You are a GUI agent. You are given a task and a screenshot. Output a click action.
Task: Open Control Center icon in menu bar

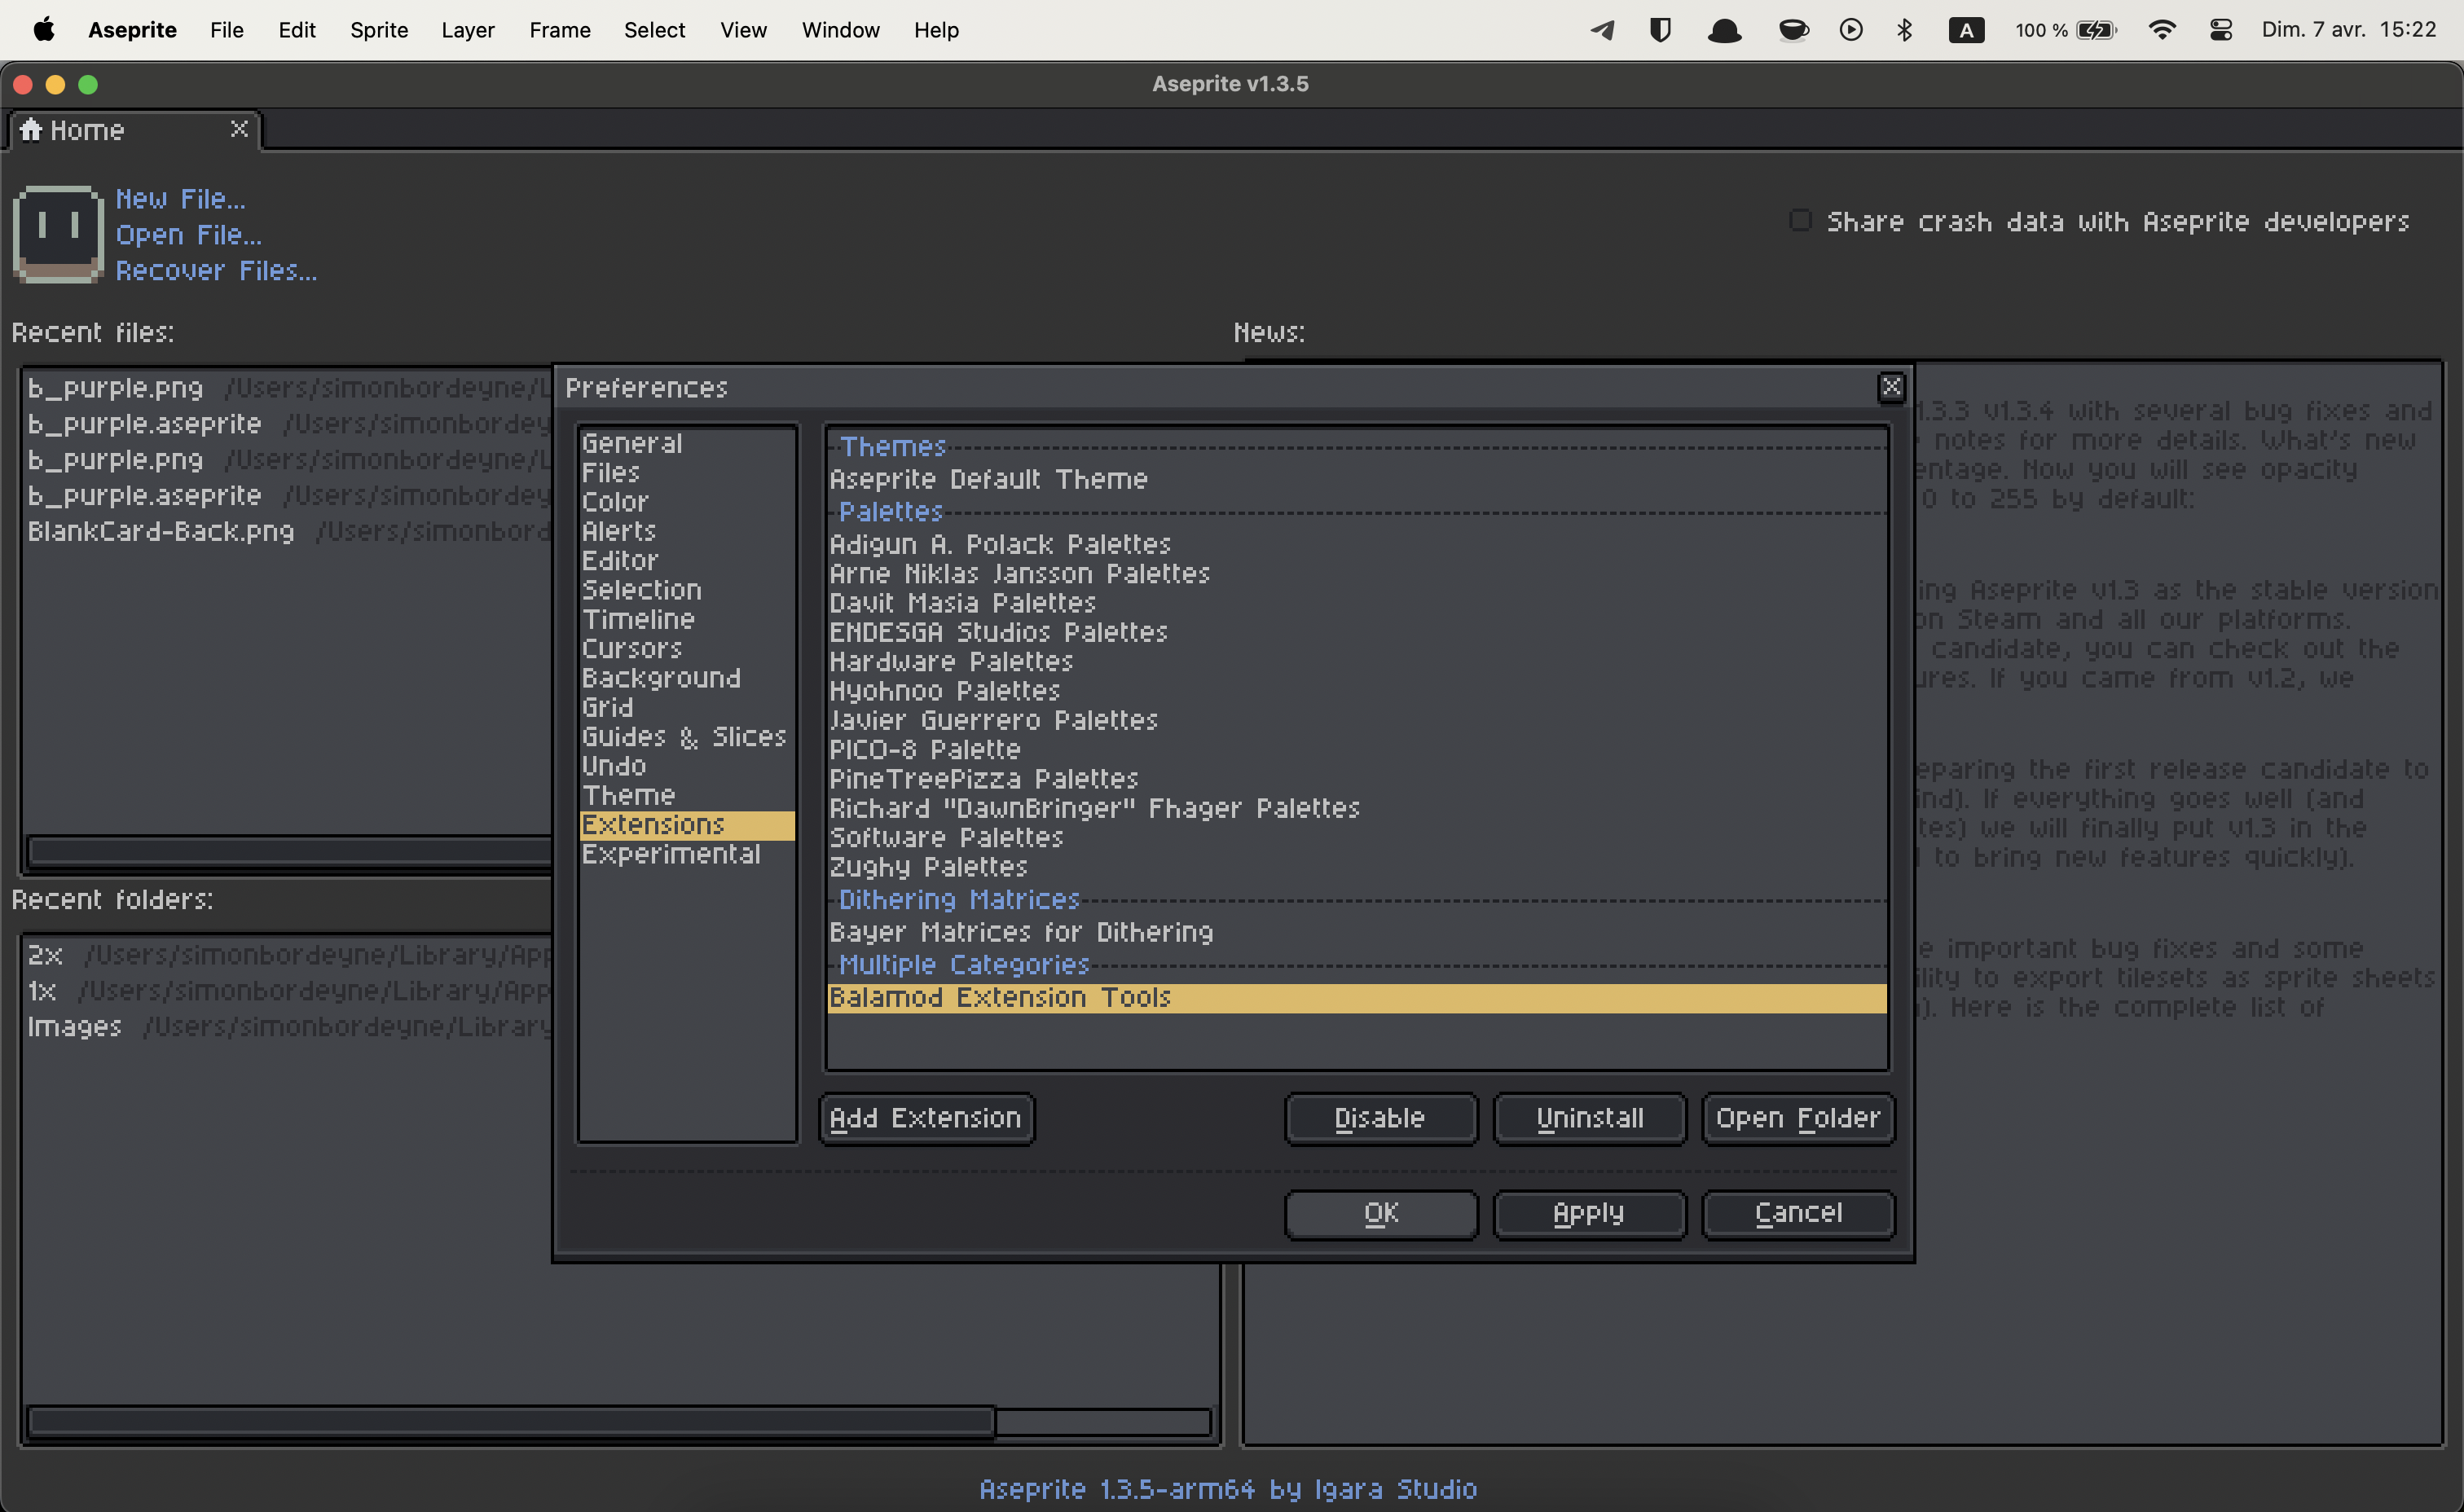point(2220,30)
